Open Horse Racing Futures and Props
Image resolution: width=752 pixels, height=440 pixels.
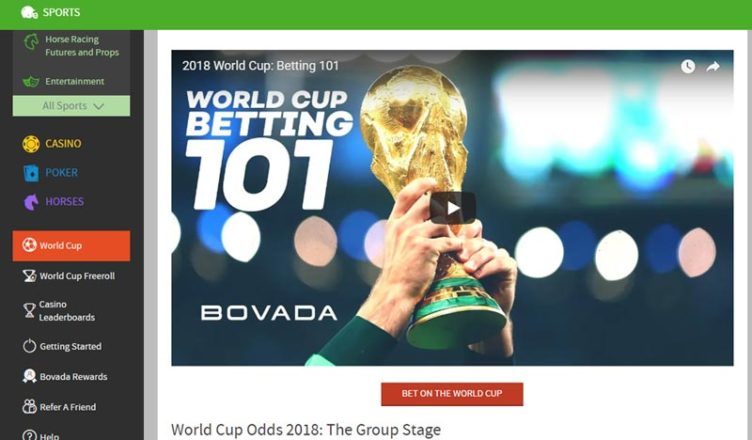tap(82, 46)
